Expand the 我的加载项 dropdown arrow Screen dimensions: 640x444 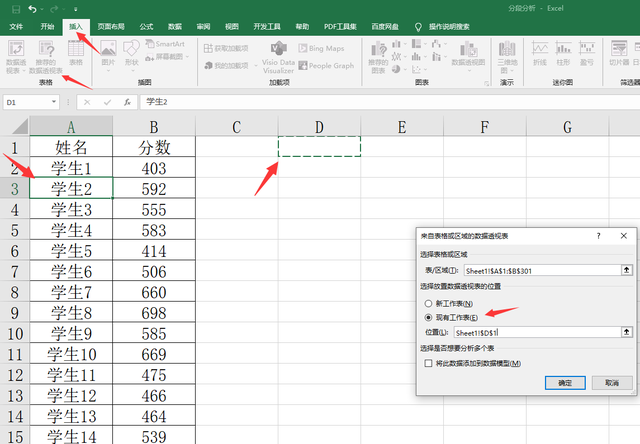(x=256, y=66)
